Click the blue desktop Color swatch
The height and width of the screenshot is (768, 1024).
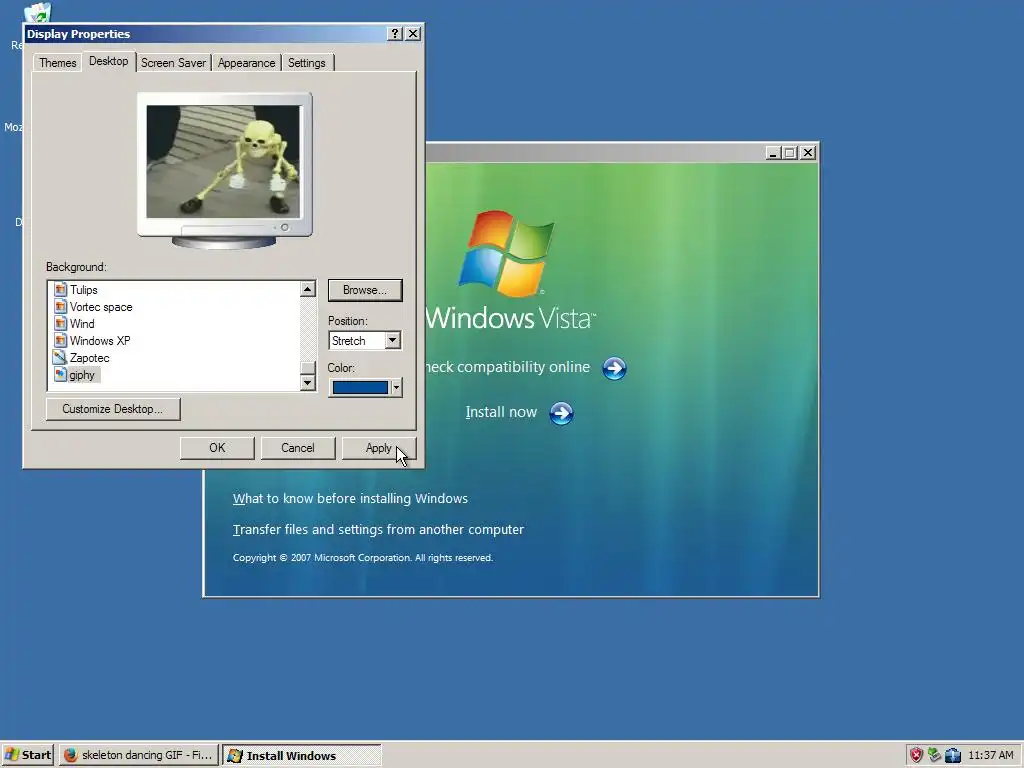click(360, 387)
